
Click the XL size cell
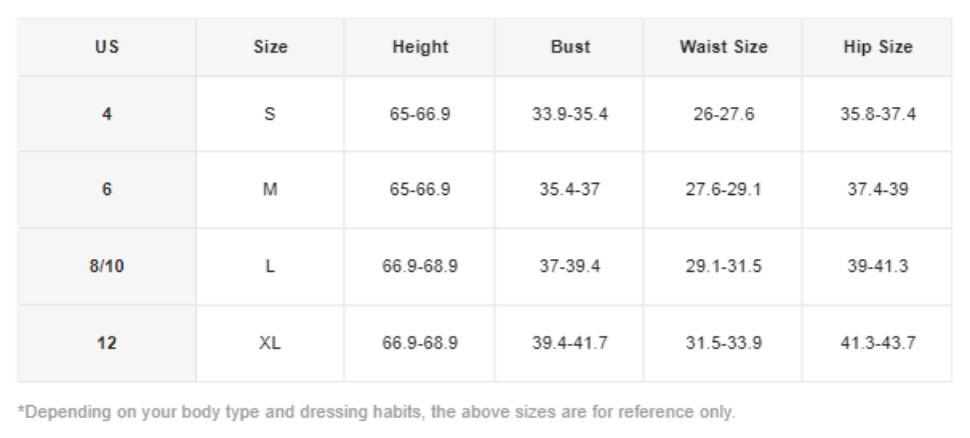(x=270, y=343)
